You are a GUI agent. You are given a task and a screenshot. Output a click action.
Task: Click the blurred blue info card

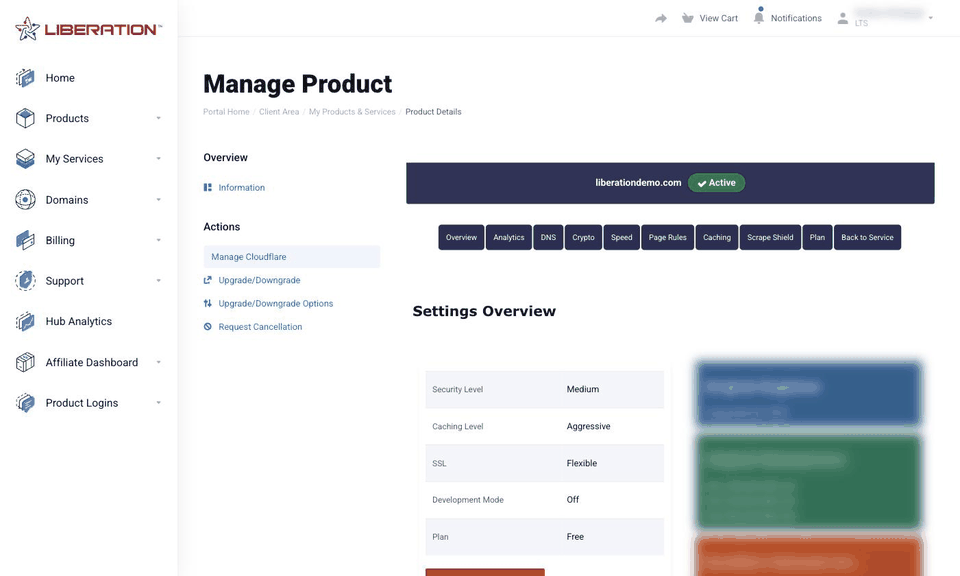click(809, 394)
